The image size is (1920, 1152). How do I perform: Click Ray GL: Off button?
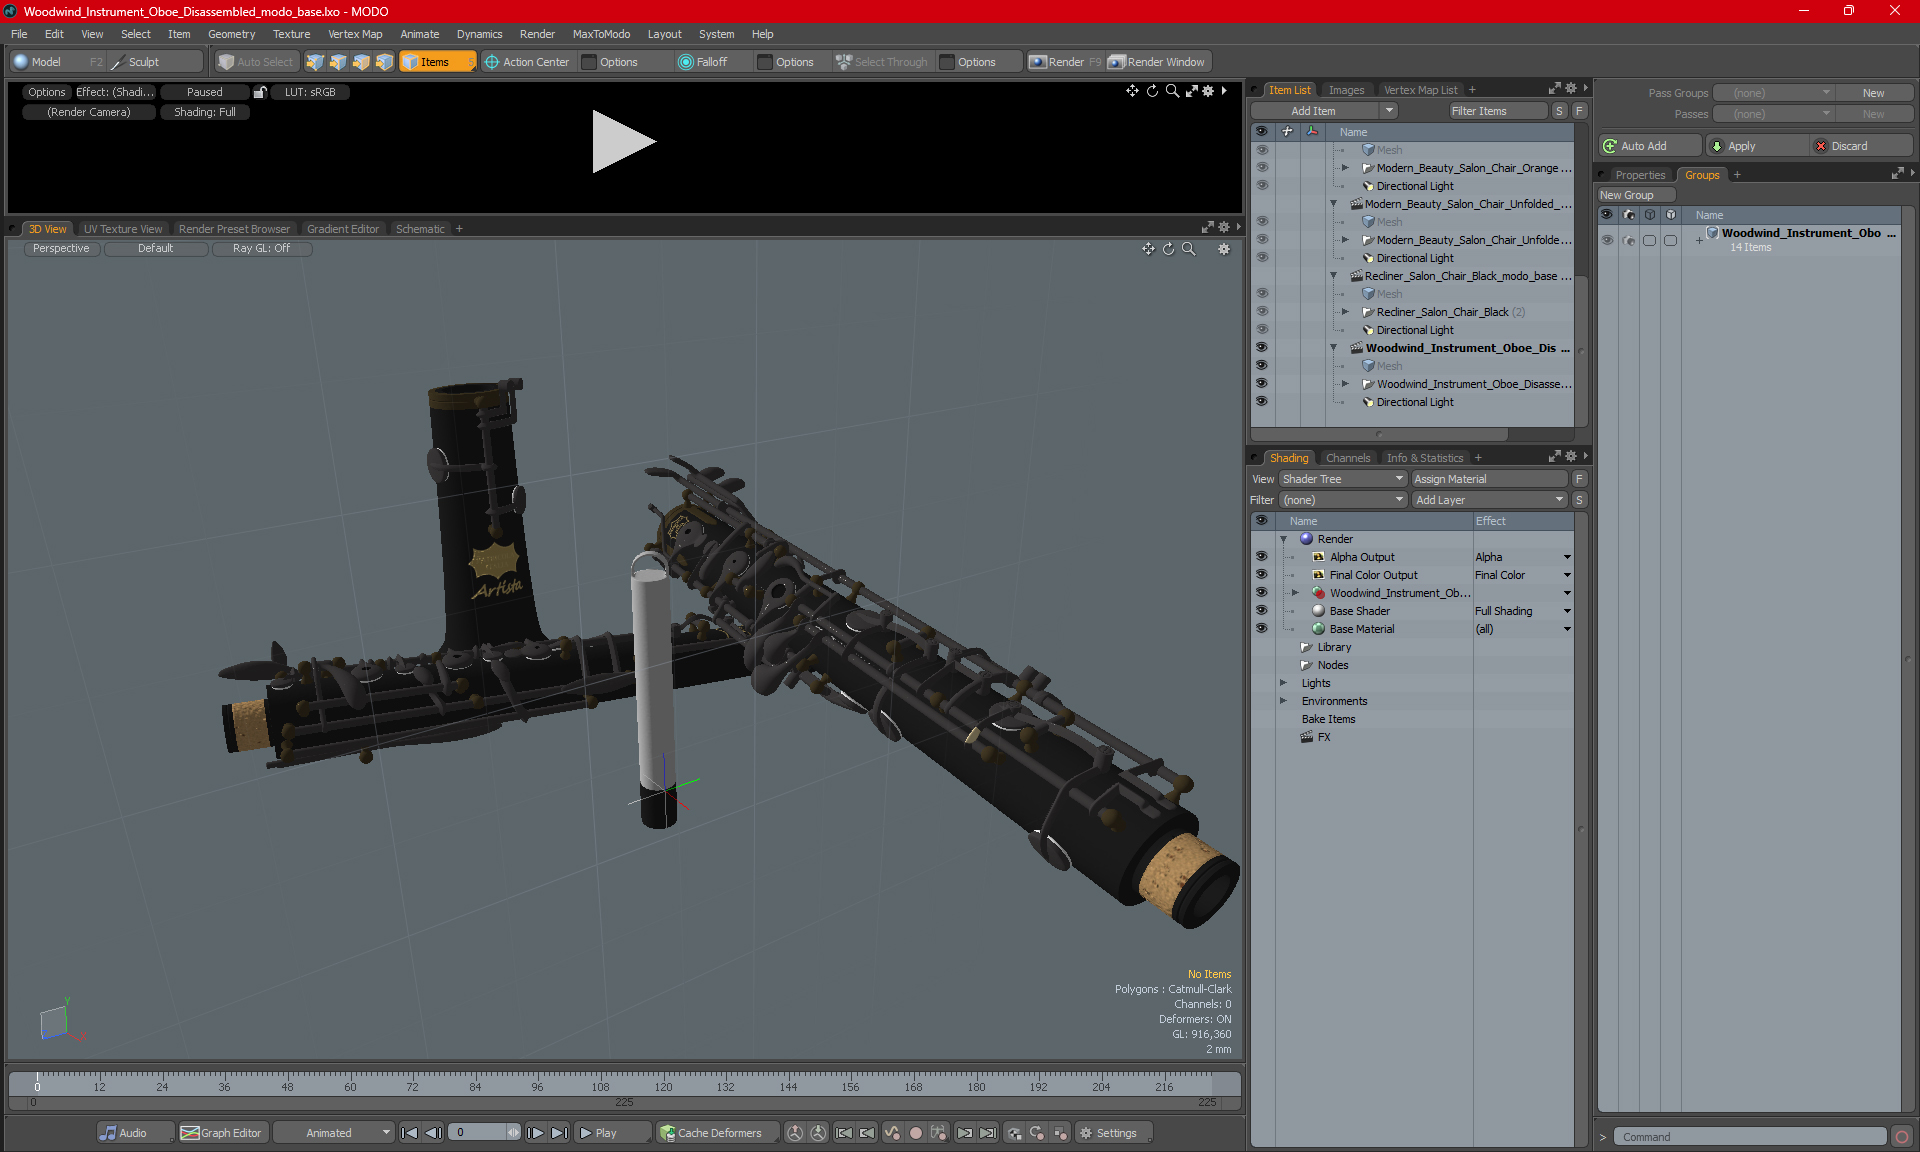click(261, 249)
